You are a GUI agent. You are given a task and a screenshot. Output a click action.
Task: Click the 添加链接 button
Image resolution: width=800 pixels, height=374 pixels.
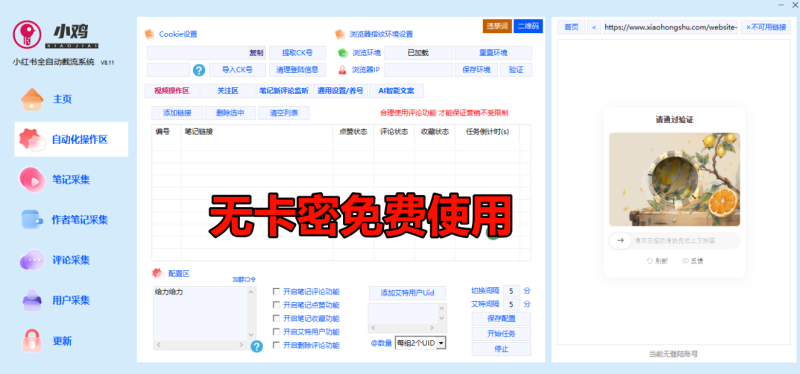point(177,113)
